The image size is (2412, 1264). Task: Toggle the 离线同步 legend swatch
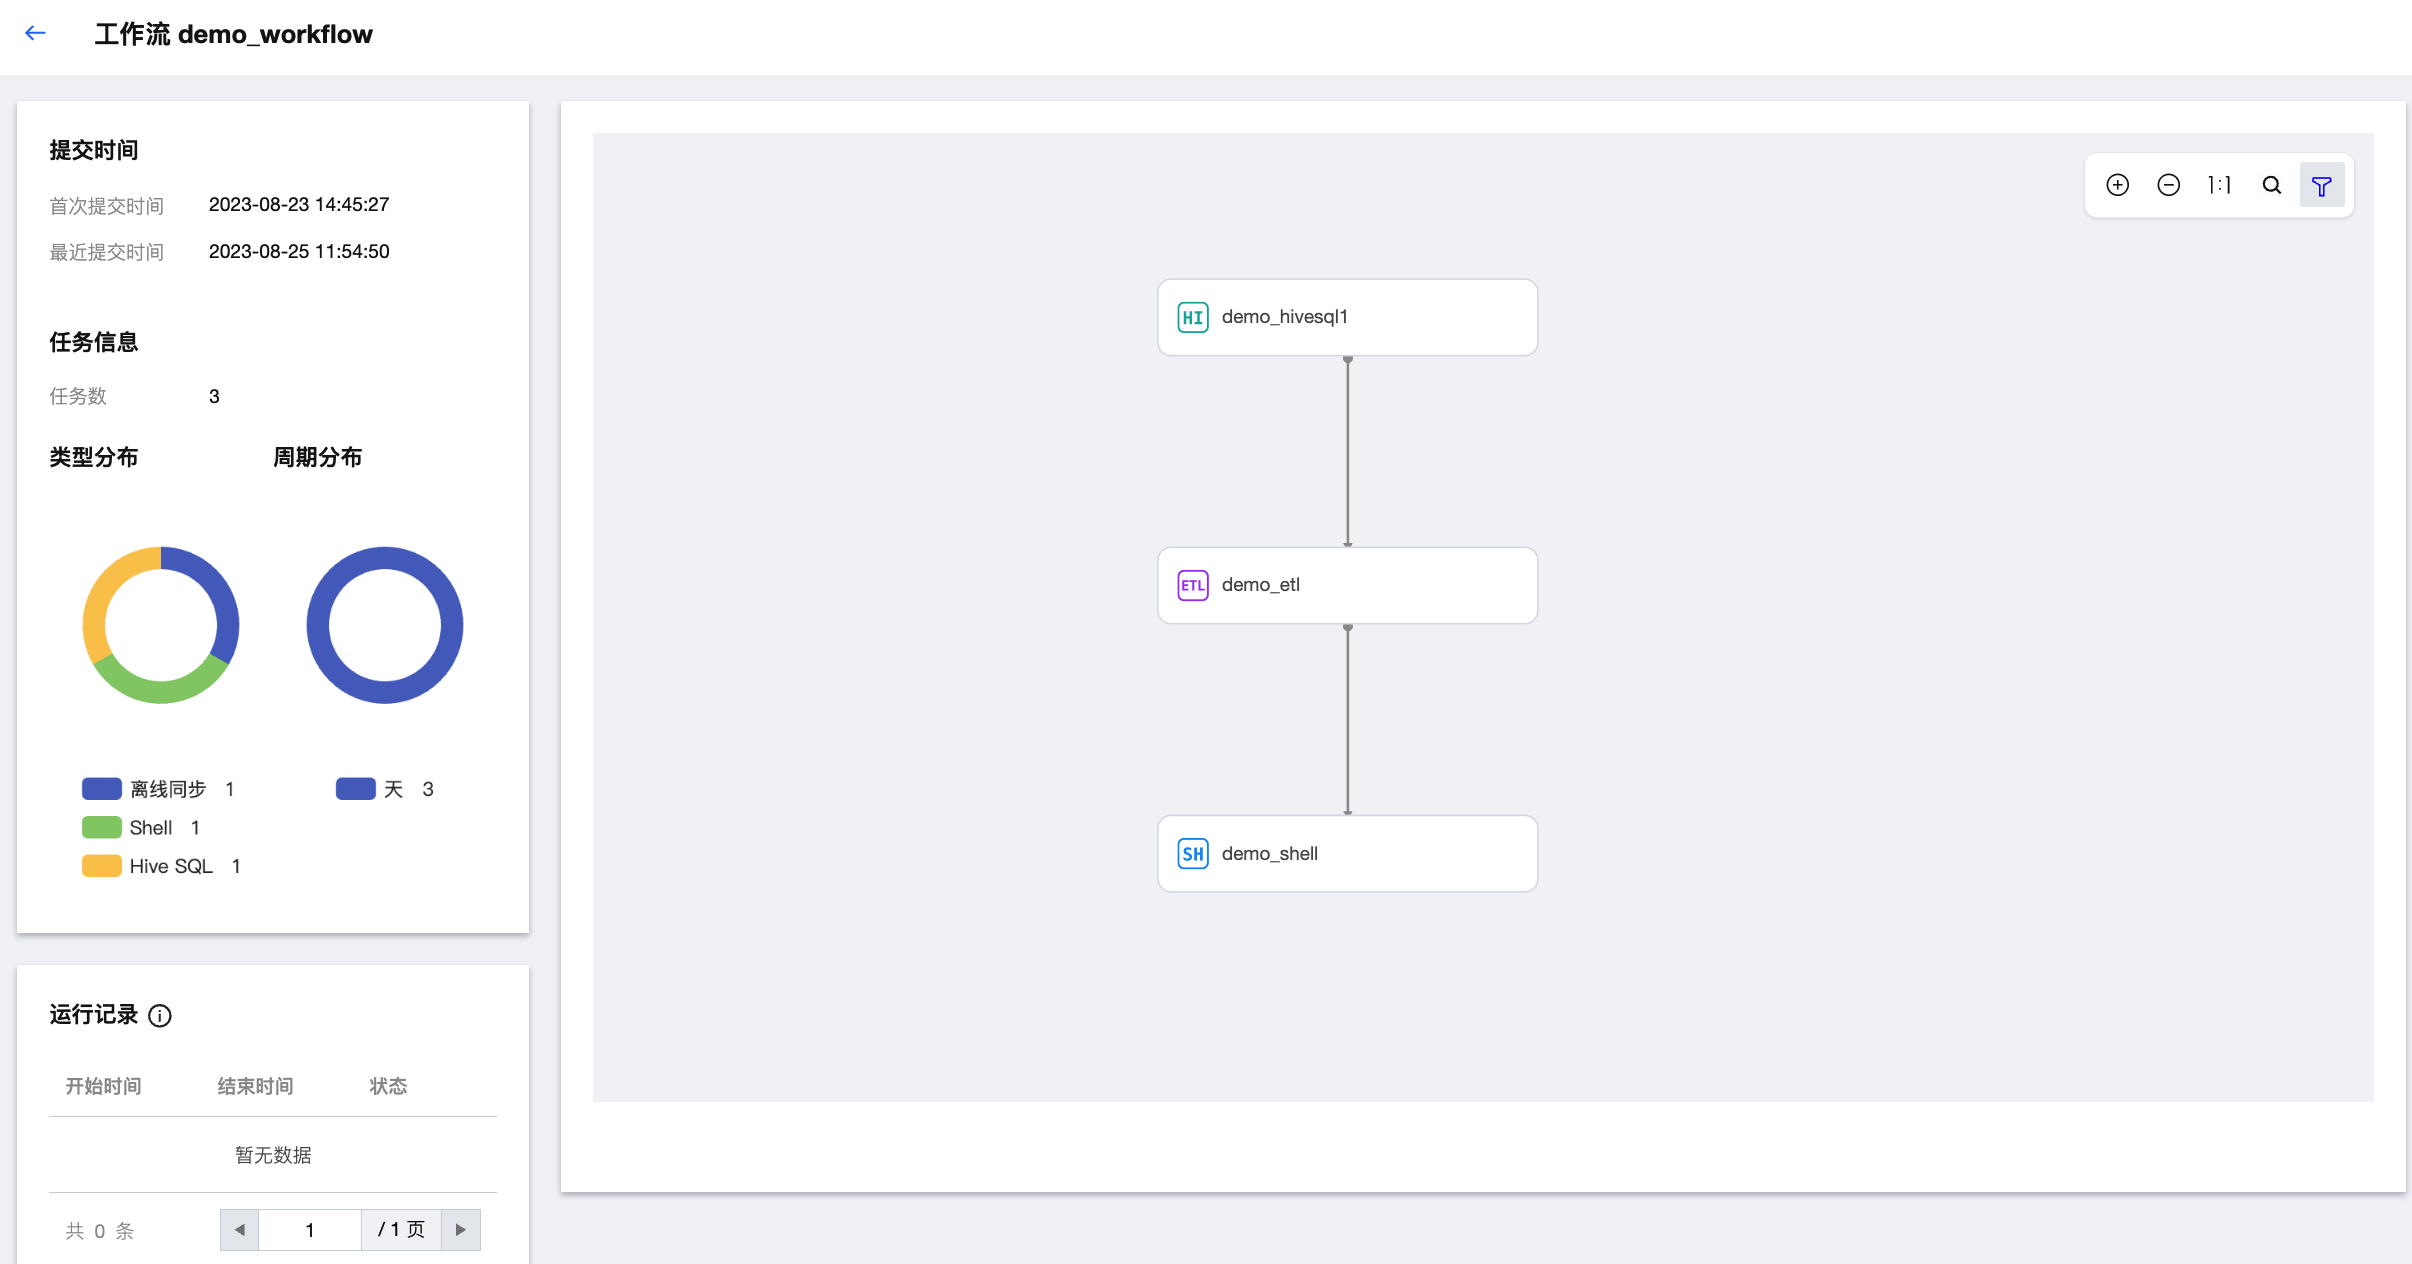coord(102,789)
